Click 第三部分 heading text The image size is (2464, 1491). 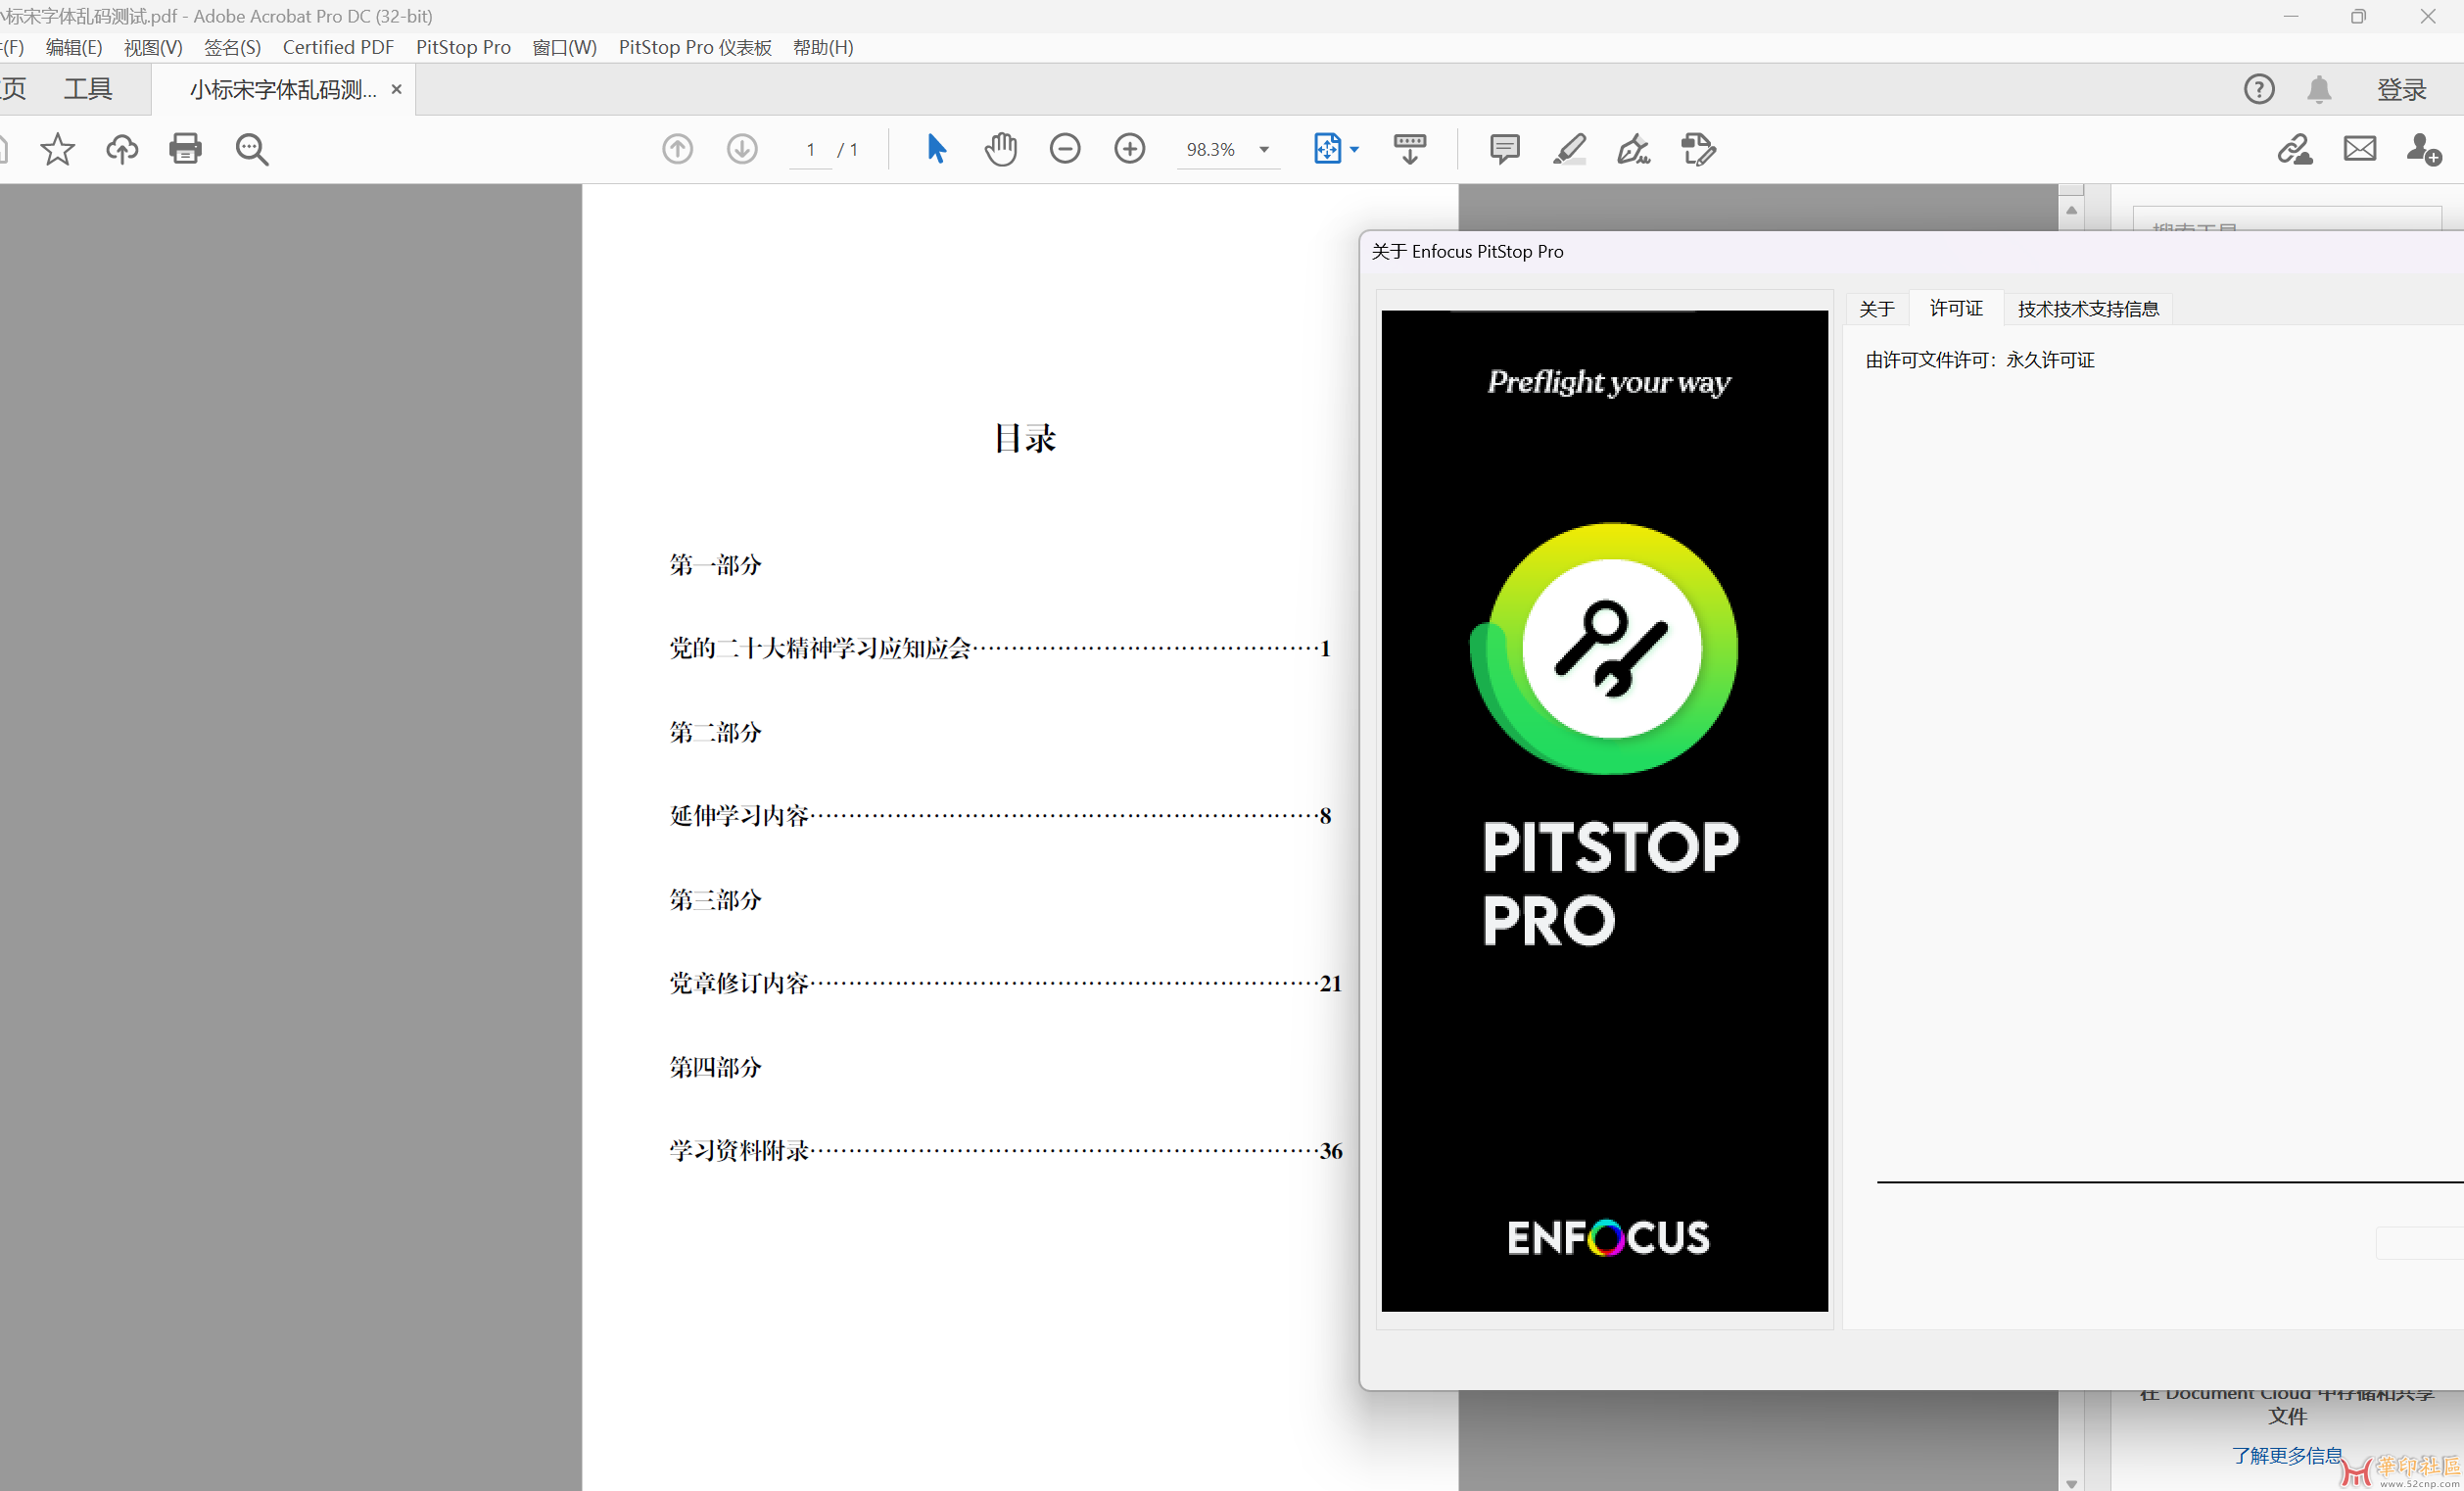[715, 900]
